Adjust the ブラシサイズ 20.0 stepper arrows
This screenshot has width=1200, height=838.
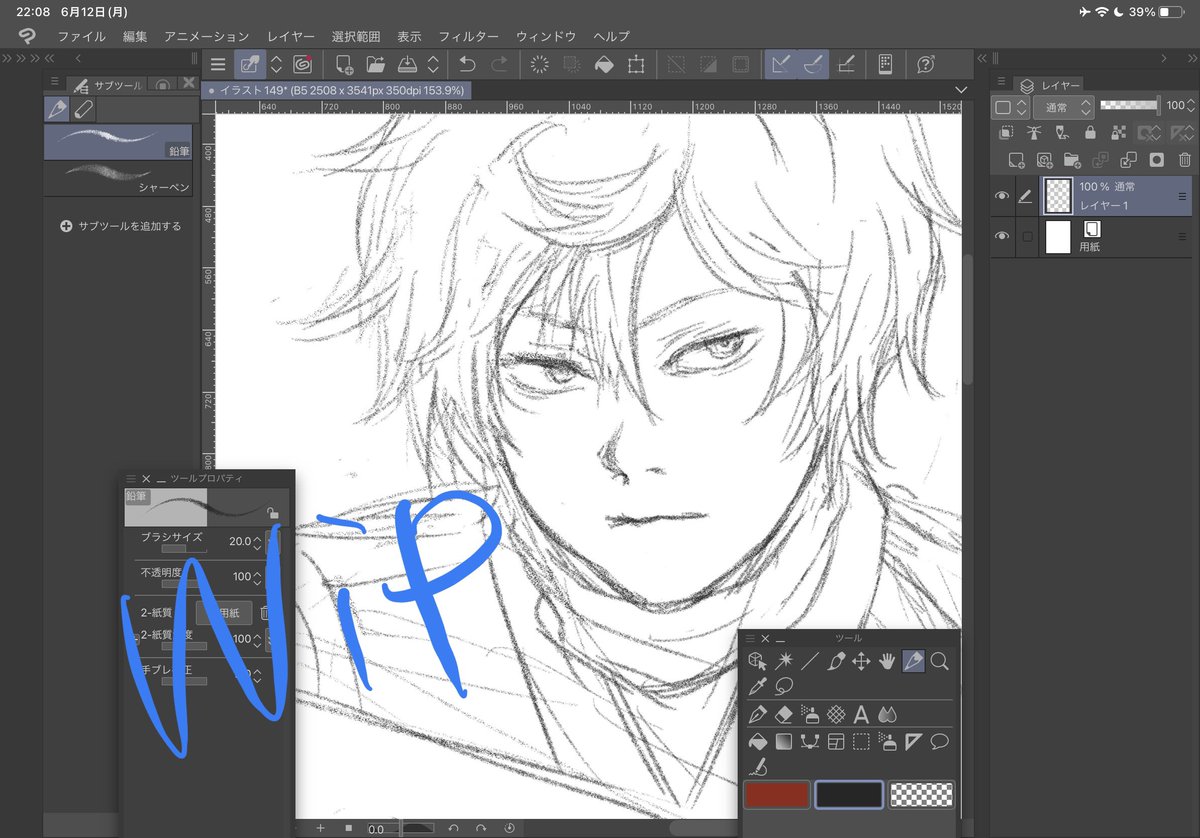pos(258,543)
